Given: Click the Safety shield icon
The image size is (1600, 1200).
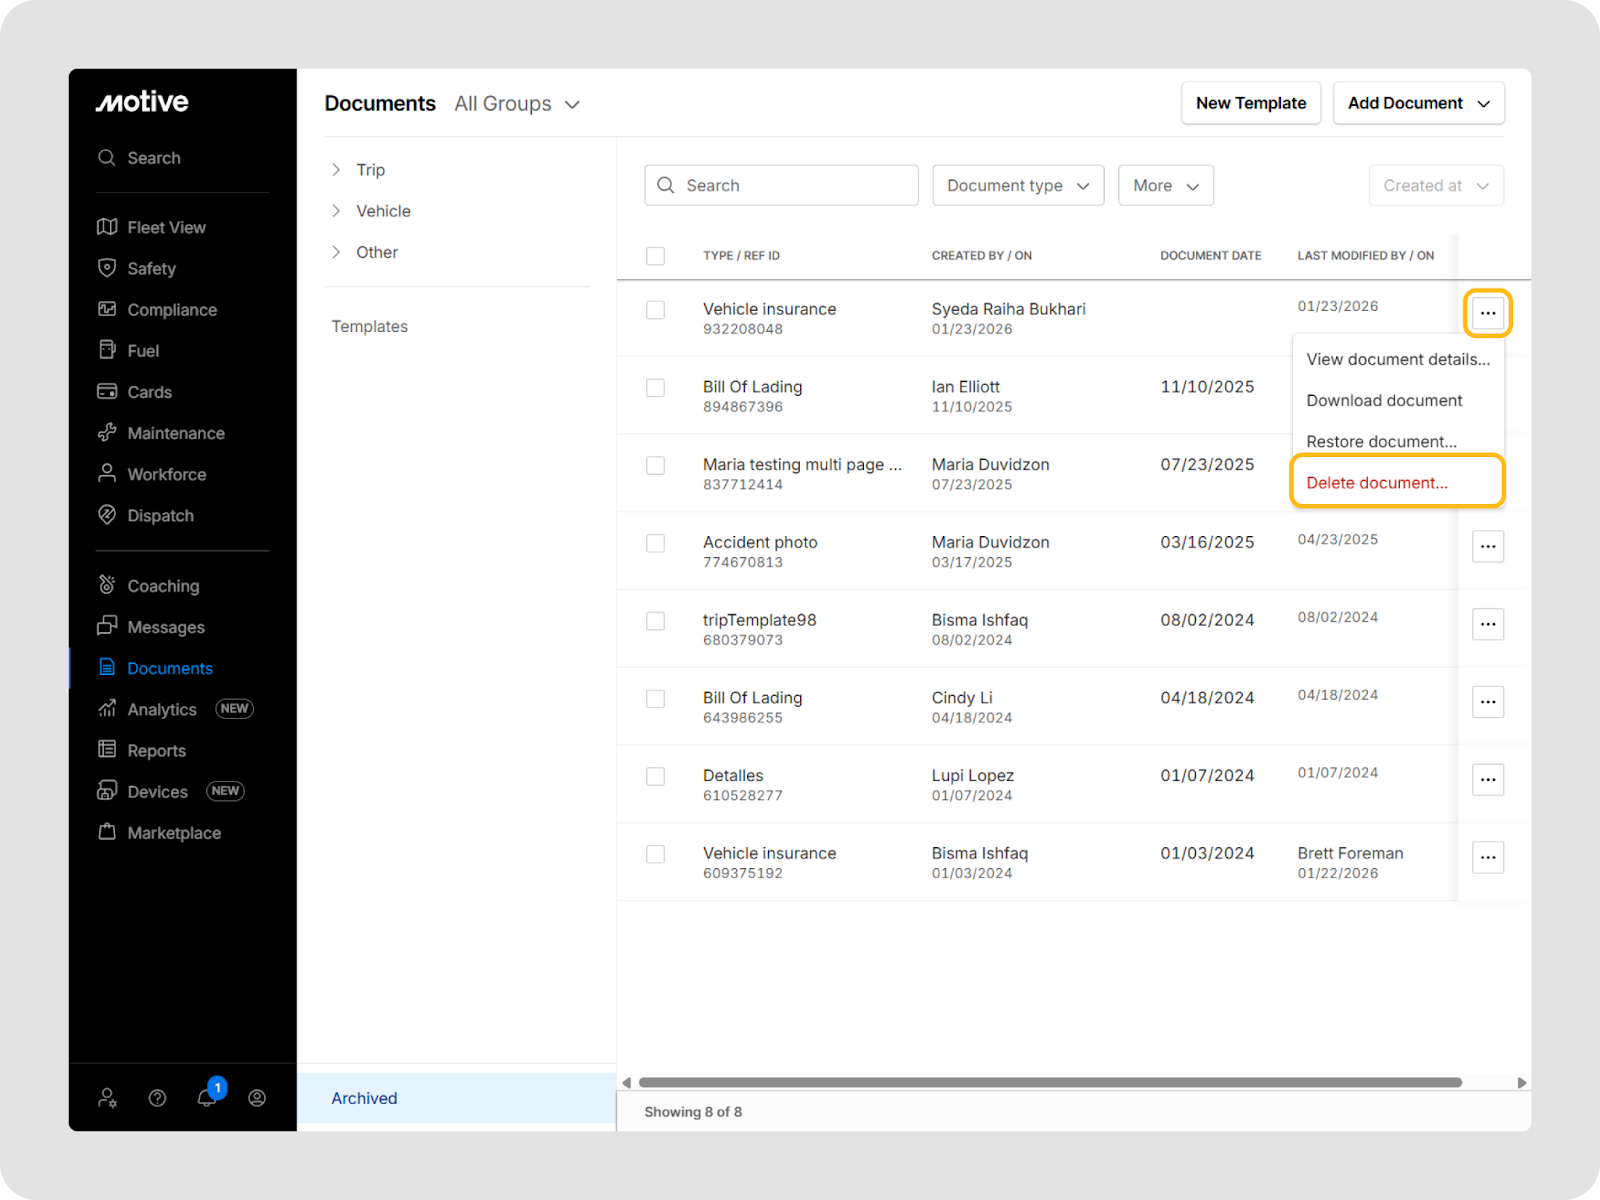Looking at the screenshot, I should click(x=107, y=268).
